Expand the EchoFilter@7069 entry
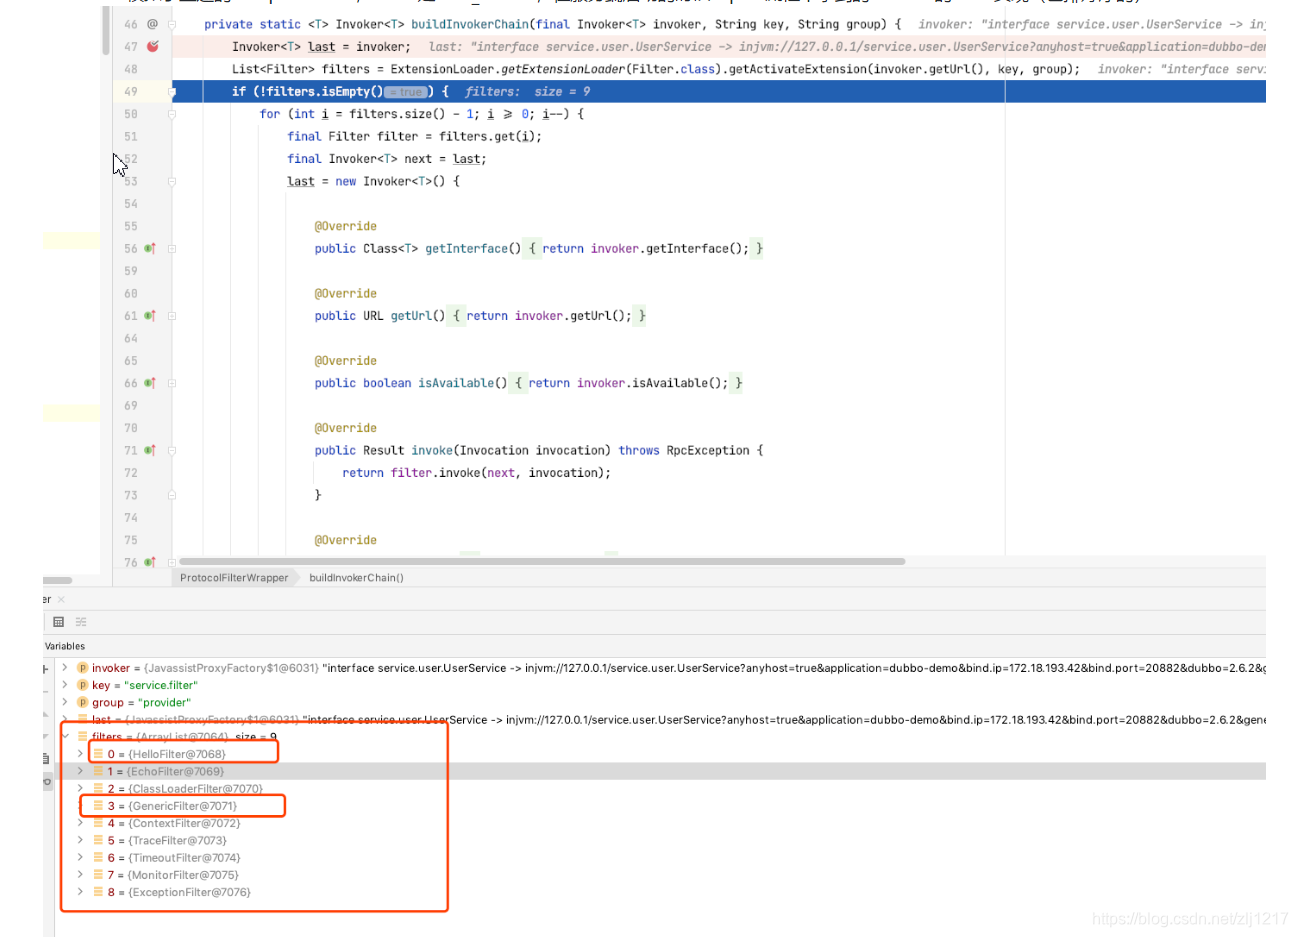The width and height of the screenshot is (1298, 937). (81, 771)
